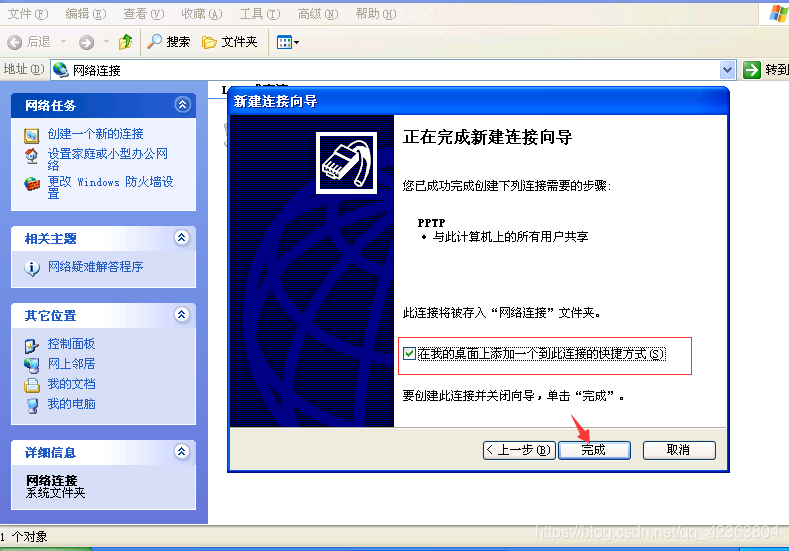This screenshot has width=789, height=551.
Task: Open the 高级 menu
Action: pos(318,14)
